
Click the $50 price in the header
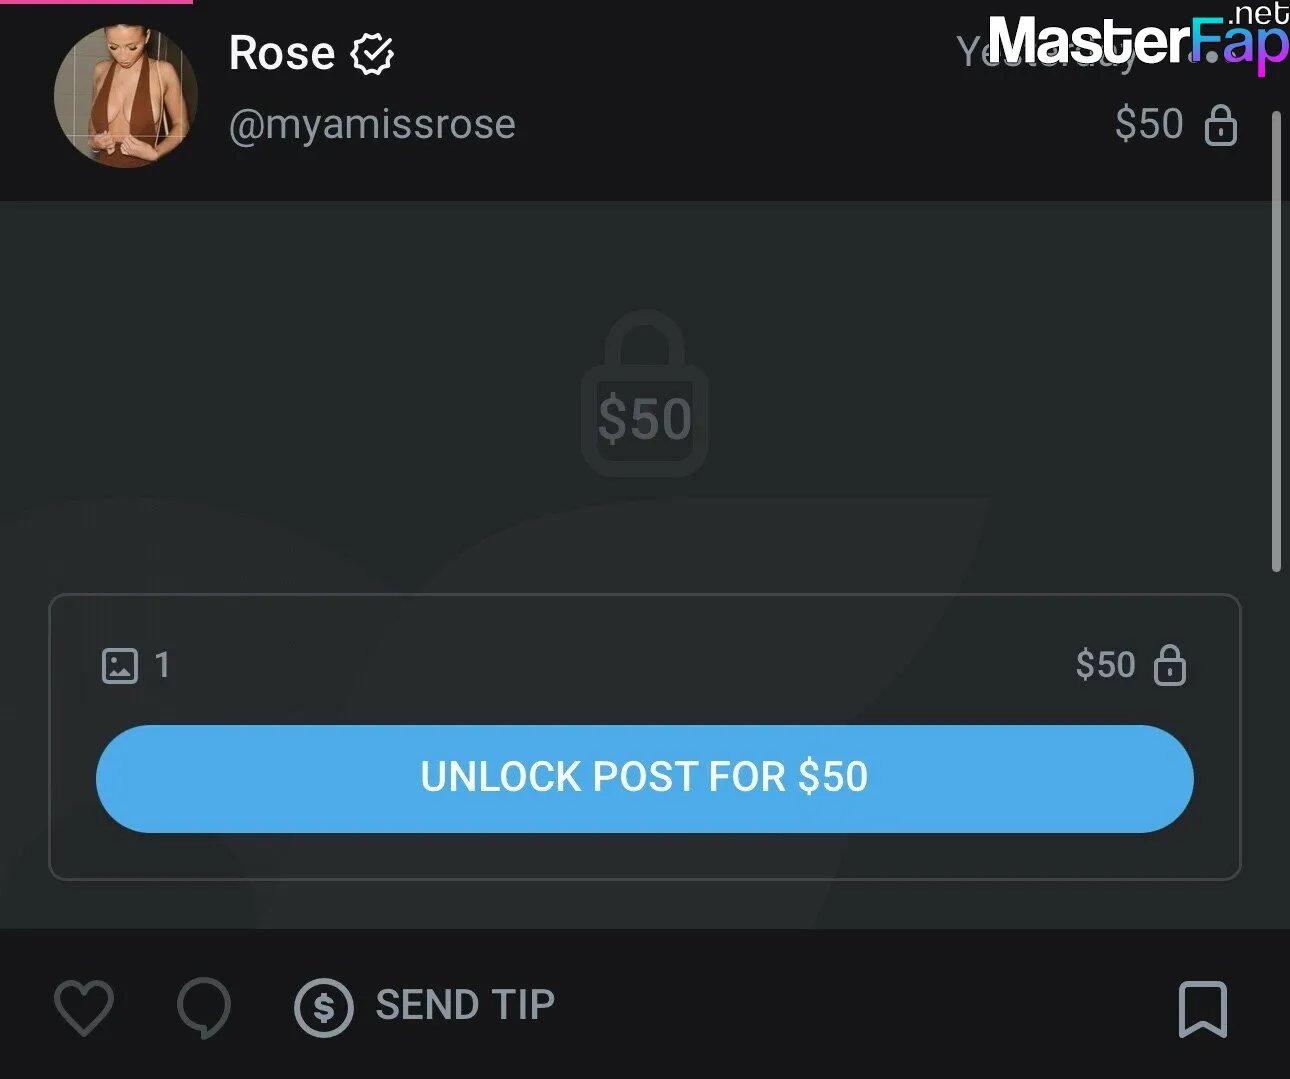point(1149,124)
